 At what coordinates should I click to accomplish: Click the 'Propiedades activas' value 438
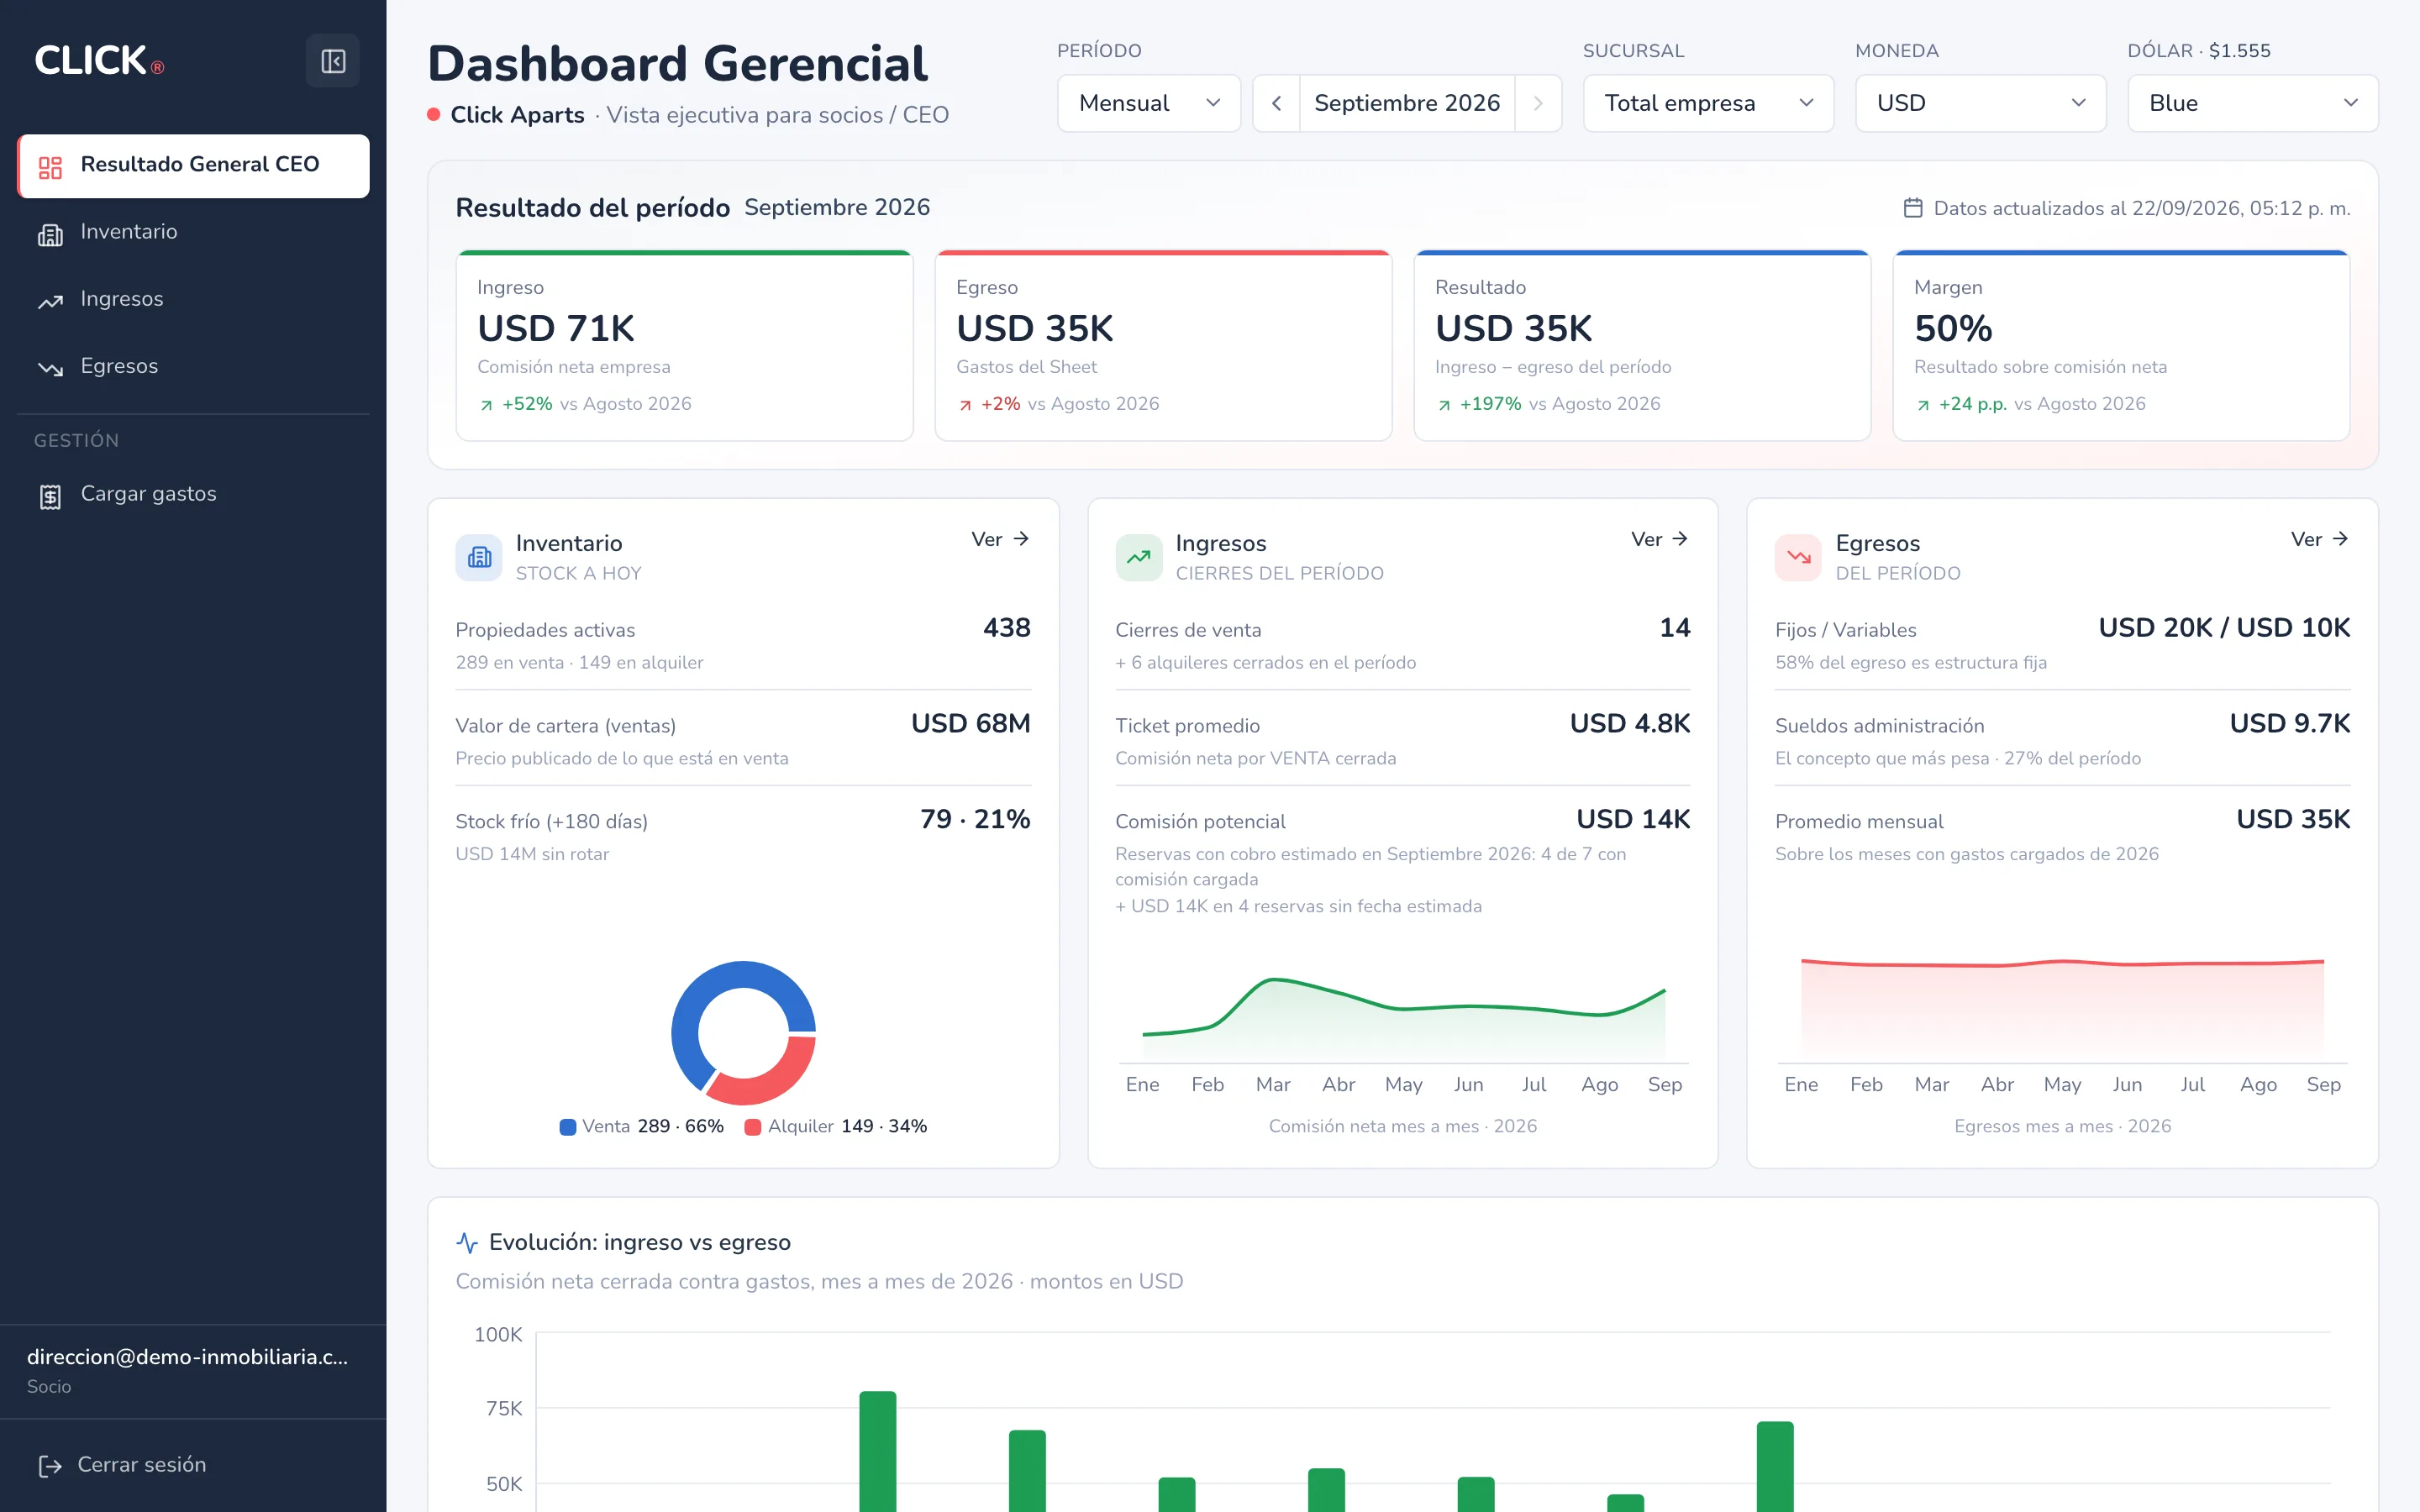point(1006,628)
